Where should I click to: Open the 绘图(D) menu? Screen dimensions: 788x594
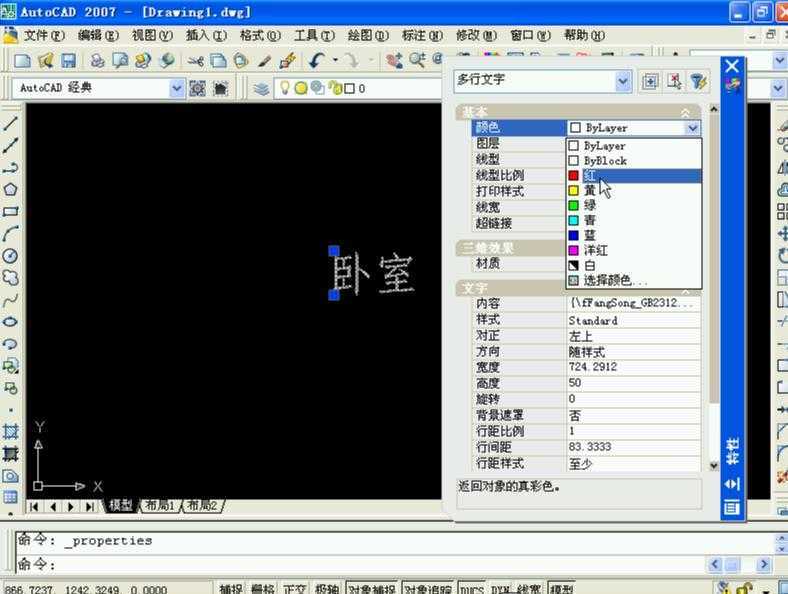368,36
